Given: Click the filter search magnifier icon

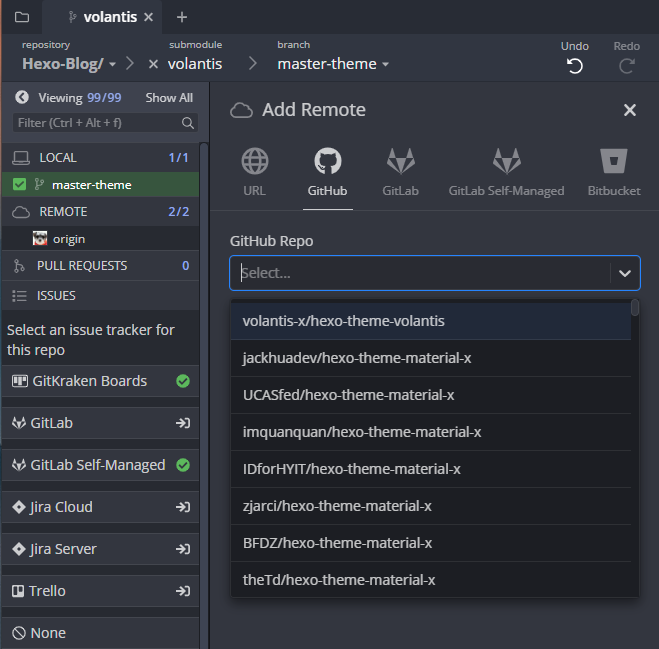Looking at the screenshot, I should tap(188, 123).
